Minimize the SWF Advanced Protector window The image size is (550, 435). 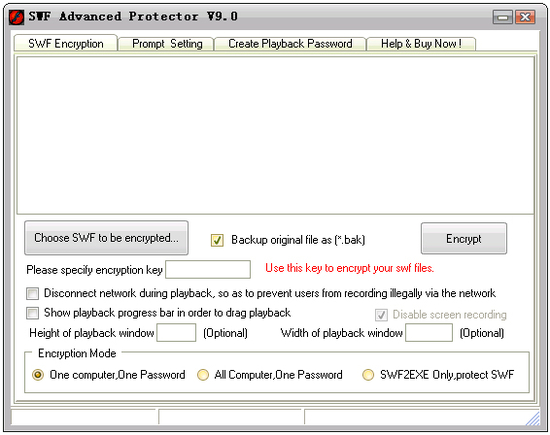[502, 17]
